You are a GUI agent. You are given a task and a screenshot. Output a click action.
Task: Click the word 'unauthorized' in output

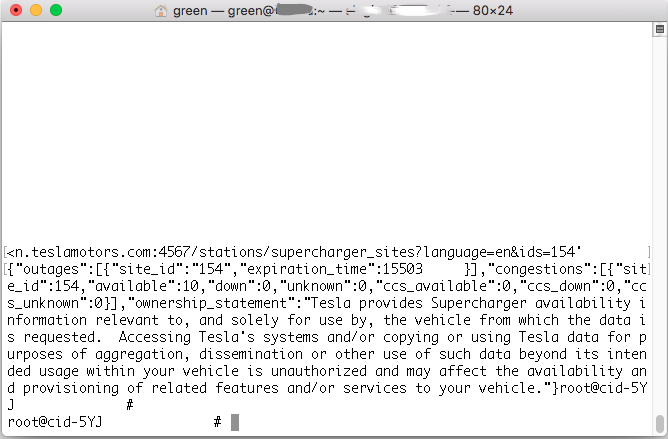(x=319, y=371)
